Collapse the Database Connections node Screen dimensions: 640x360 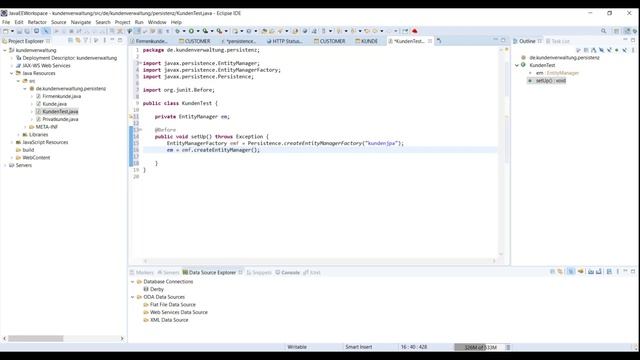tap(132, 282)
